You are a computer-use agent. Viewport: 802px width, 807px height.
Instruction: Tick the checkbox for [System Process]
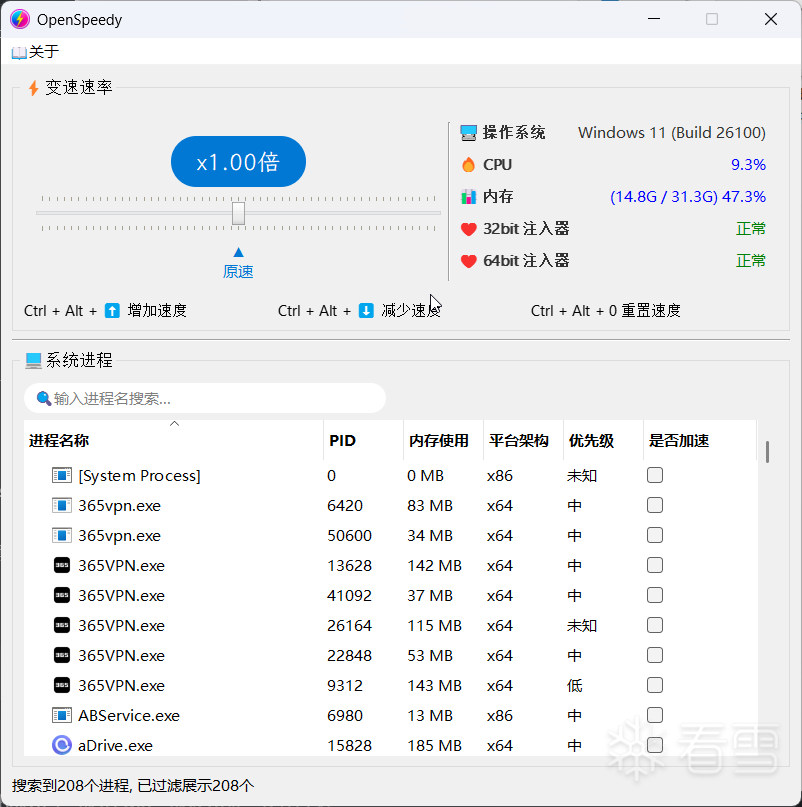pyautogui.click(x=655, y=475)
